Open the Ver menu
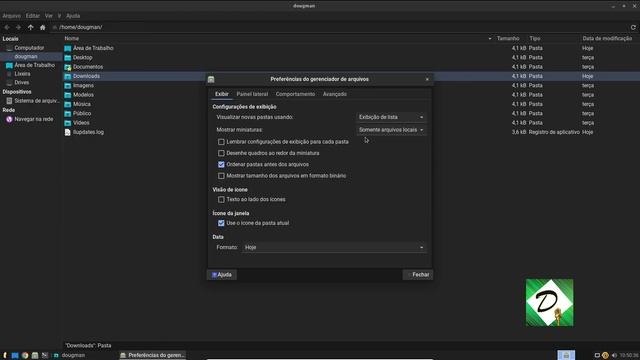This screenshot has height=360, width=640. 49,16
